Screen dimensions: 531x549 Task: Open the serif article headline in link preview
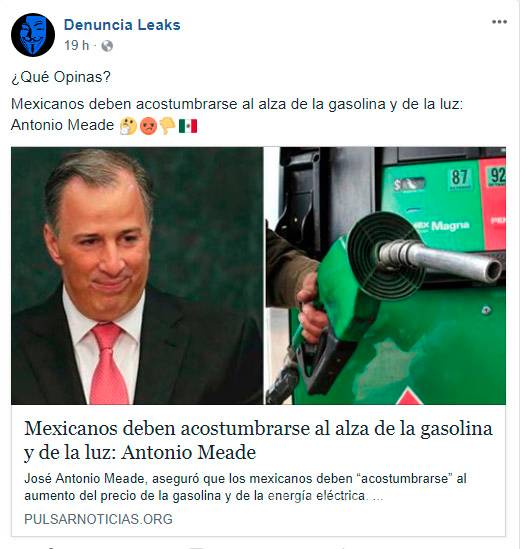tap(258, 440)
